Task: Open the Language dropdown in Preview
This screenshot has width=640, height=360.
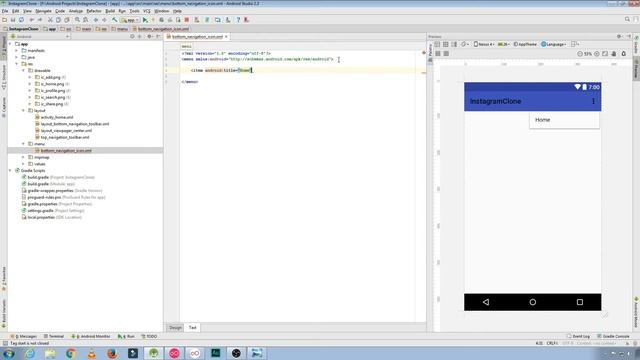Action: [x=553, y=44]
